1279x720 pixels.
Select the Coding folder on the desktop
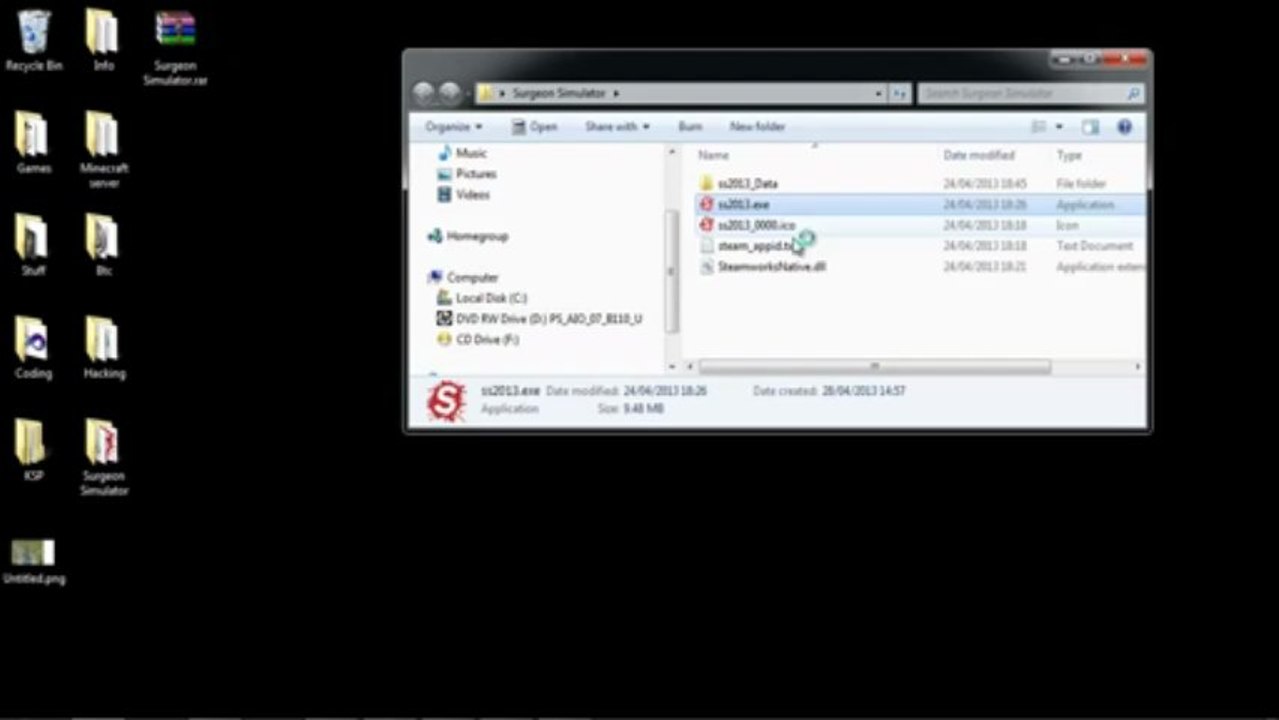coord(33,347)
